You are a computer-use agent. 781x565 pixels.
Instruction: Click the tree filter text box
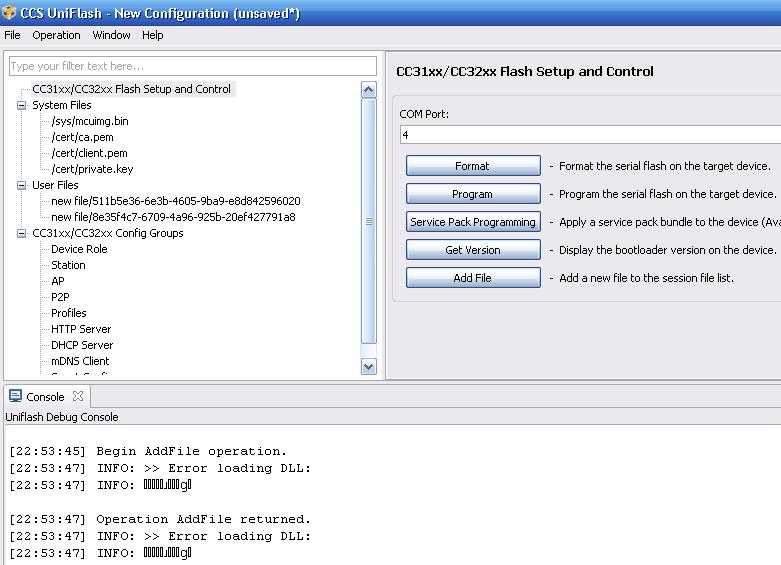(x=193, y=66)
